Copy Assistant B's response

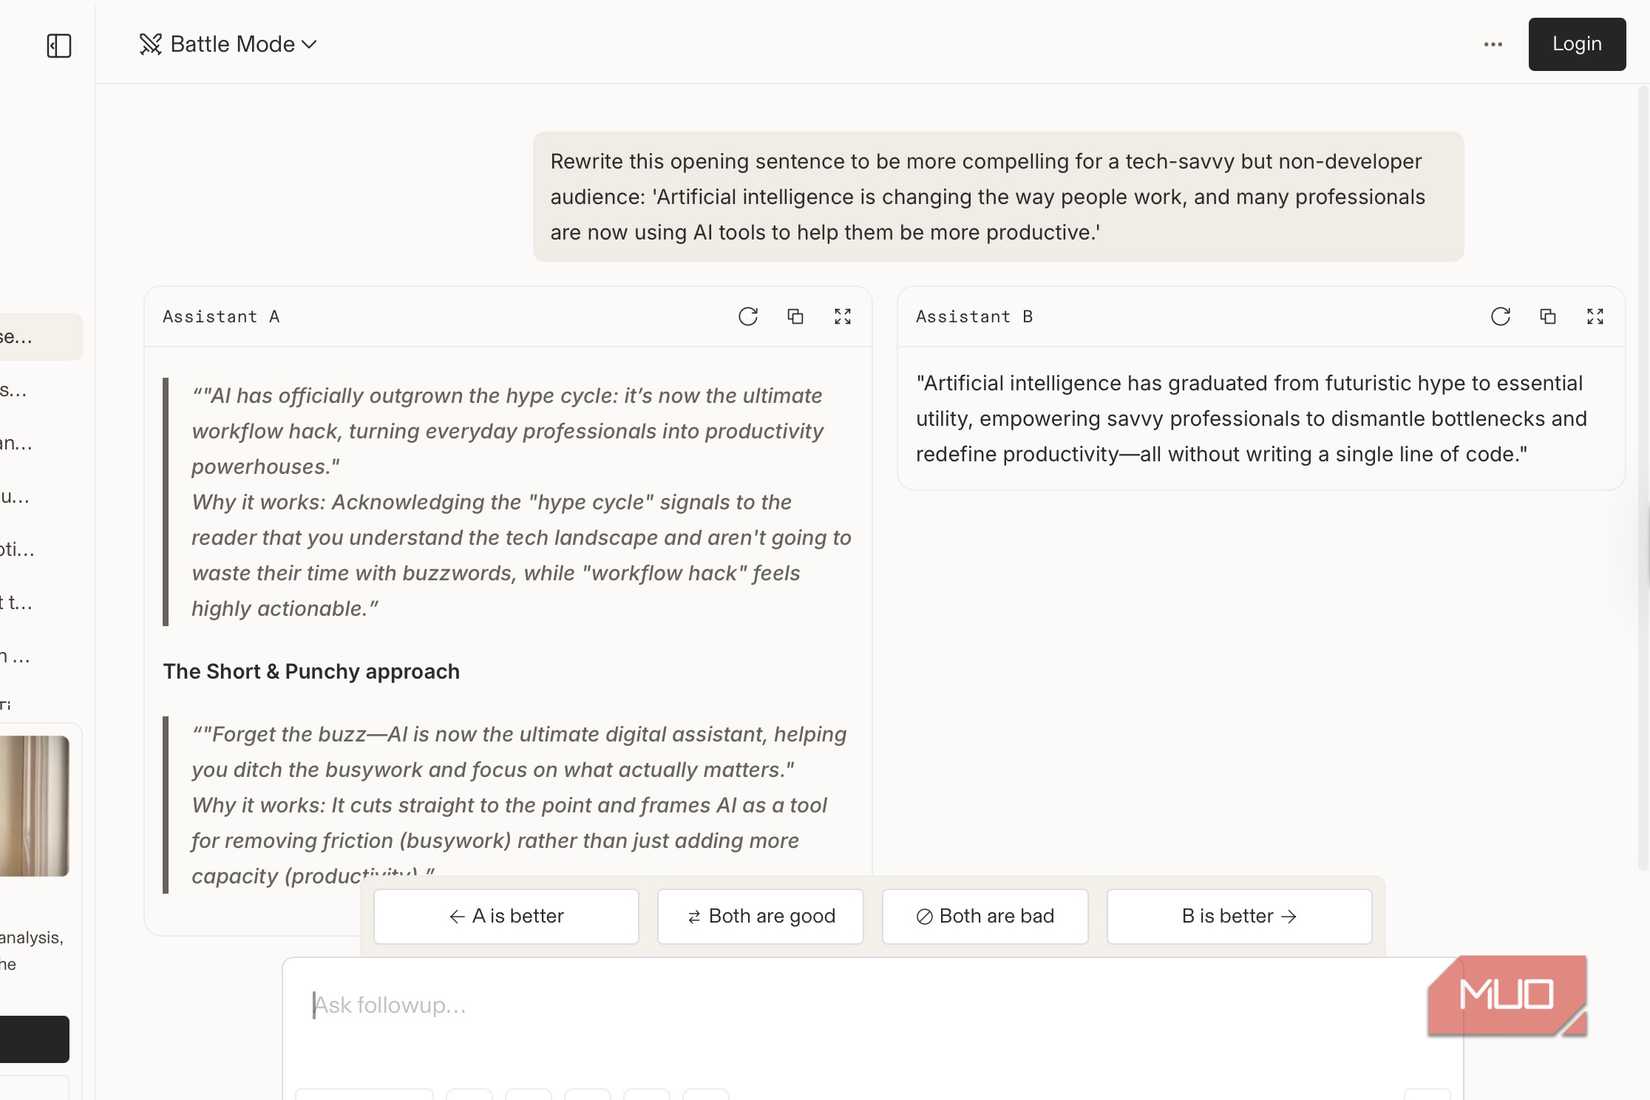[1548, 316]
